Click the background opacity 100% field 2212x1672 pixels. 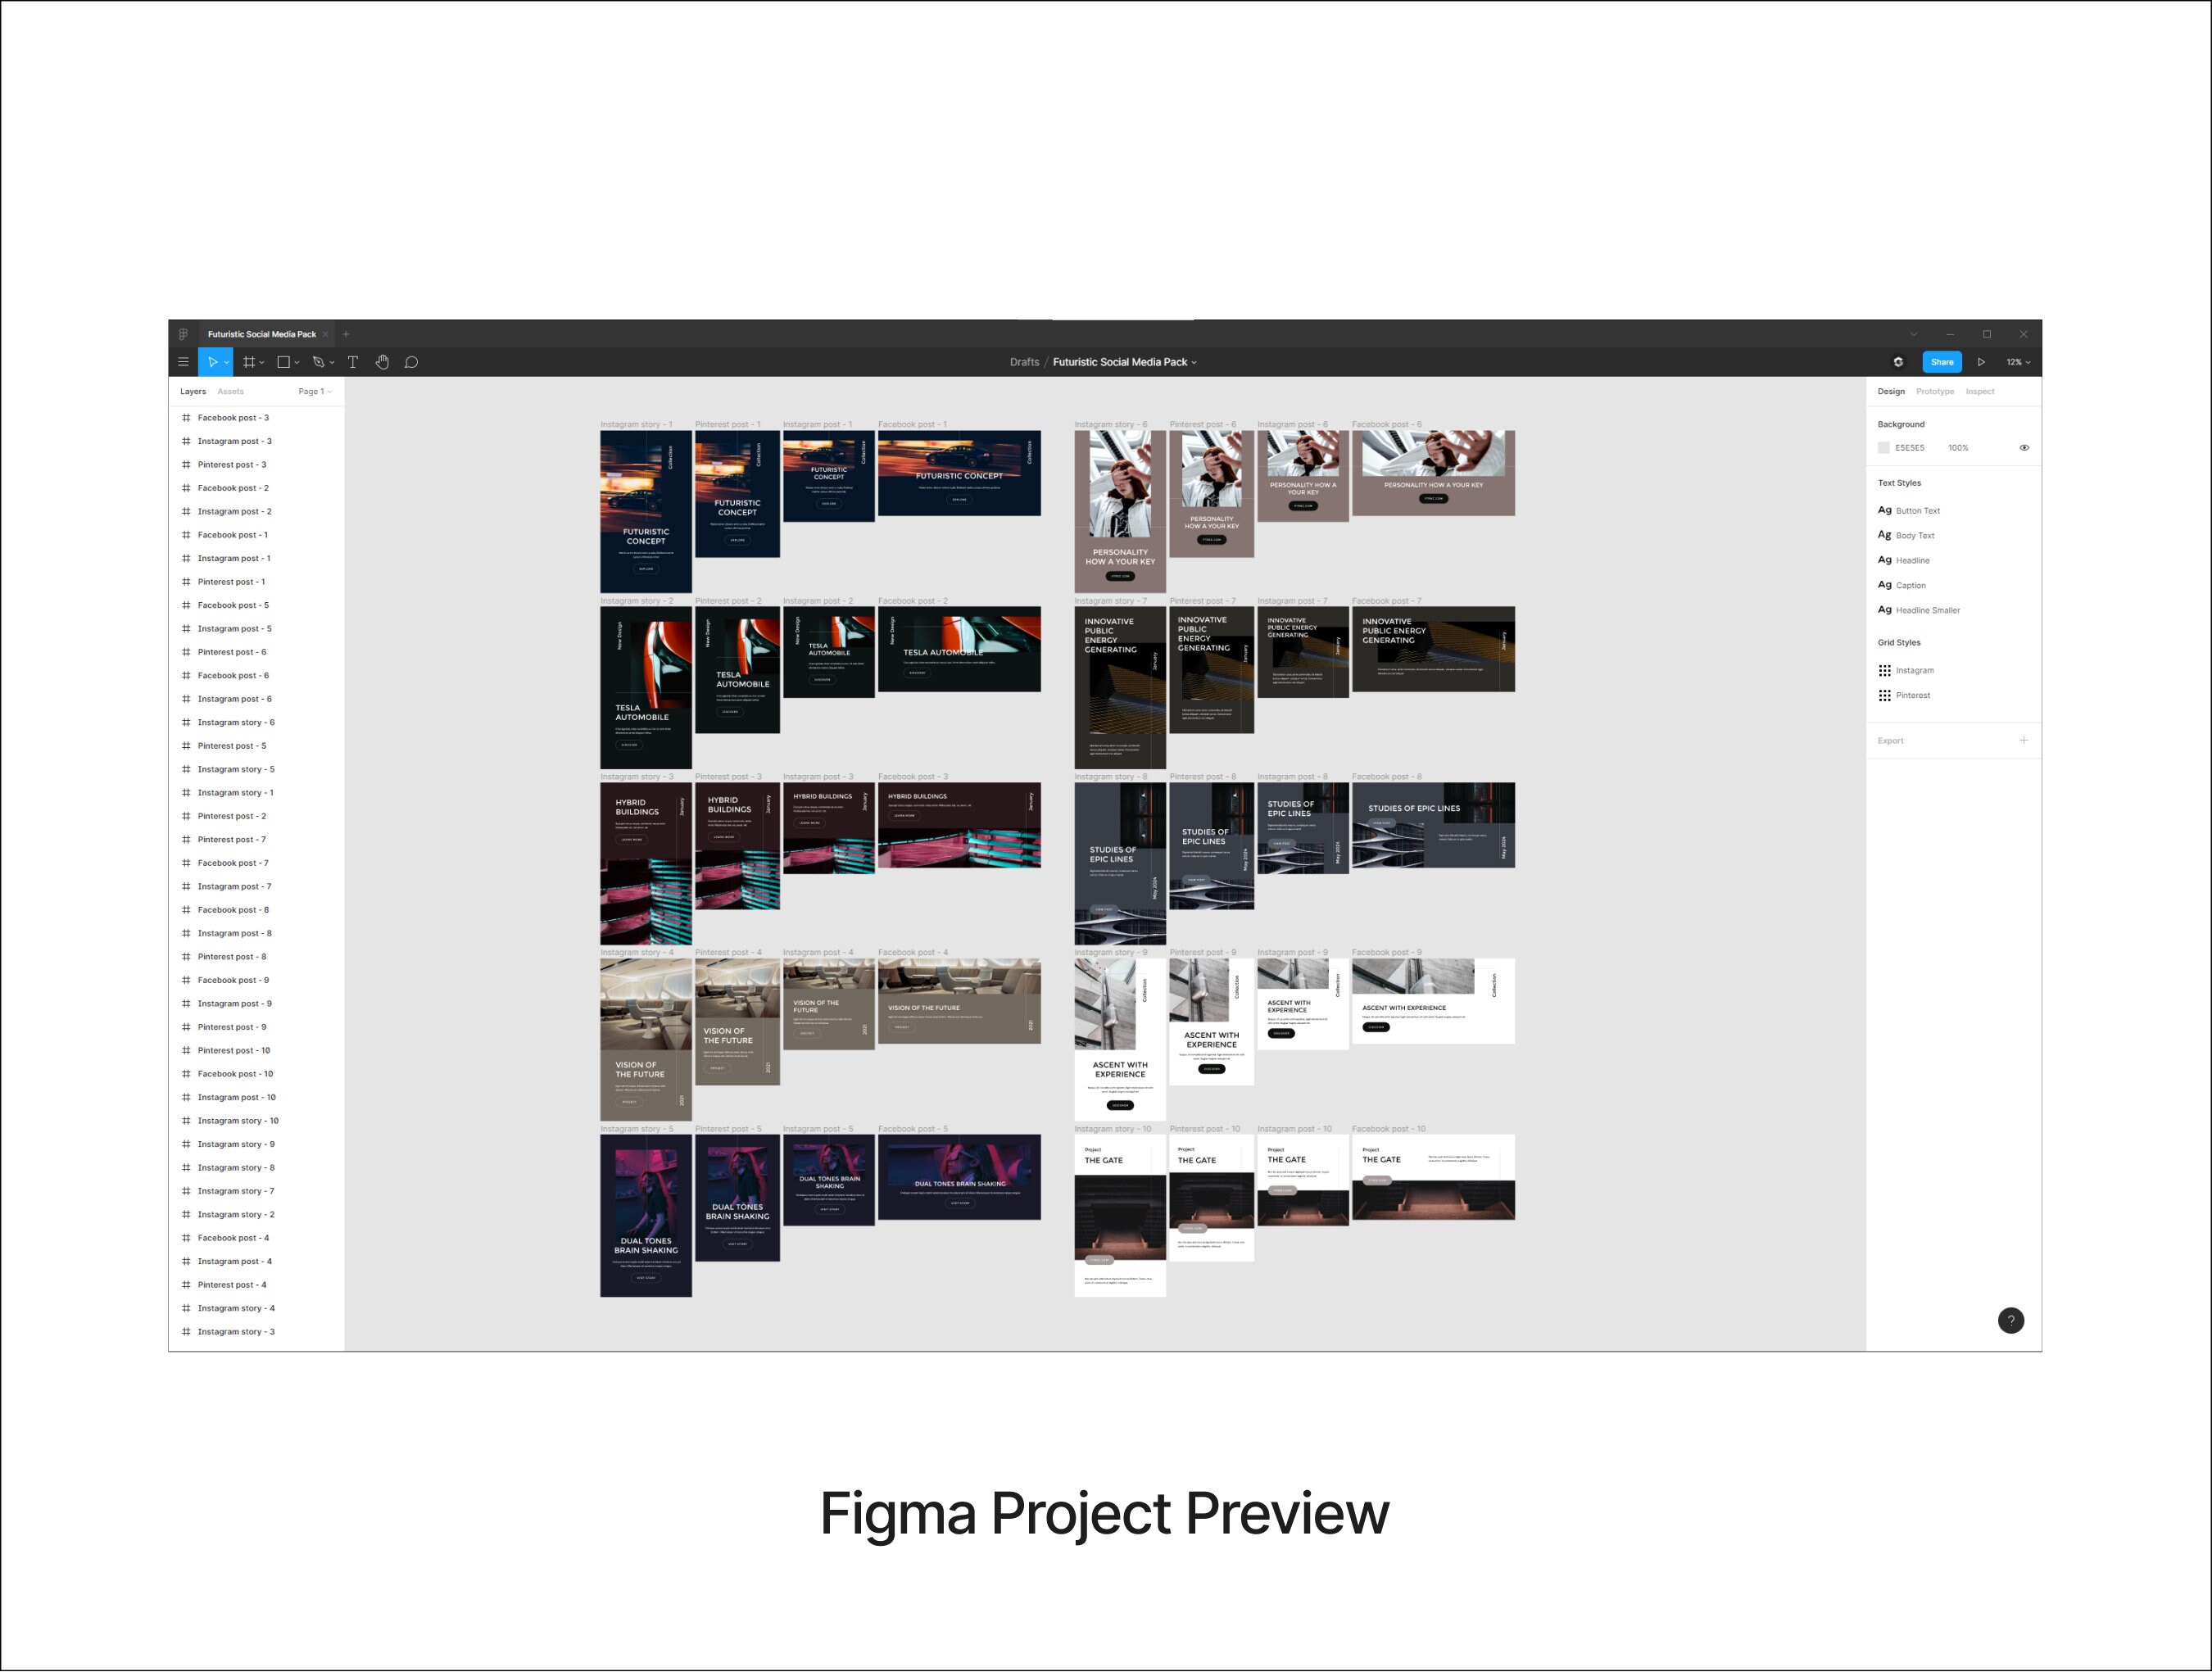(x=1958, y=448)
